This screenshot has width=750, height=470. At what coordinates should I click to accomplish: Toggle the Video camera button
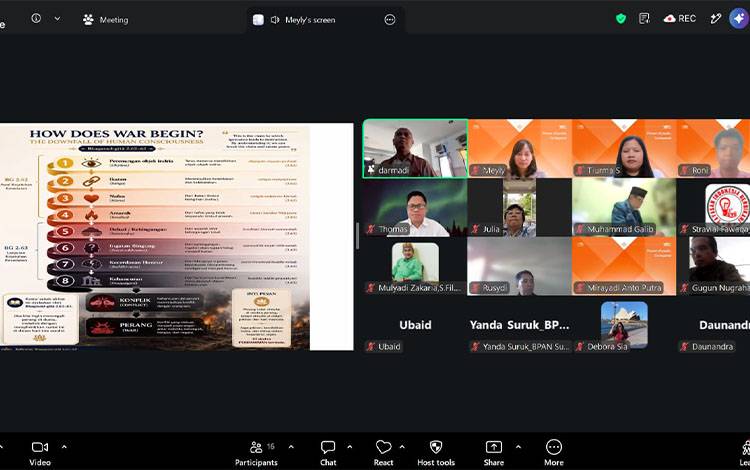[x=40, y=453]
